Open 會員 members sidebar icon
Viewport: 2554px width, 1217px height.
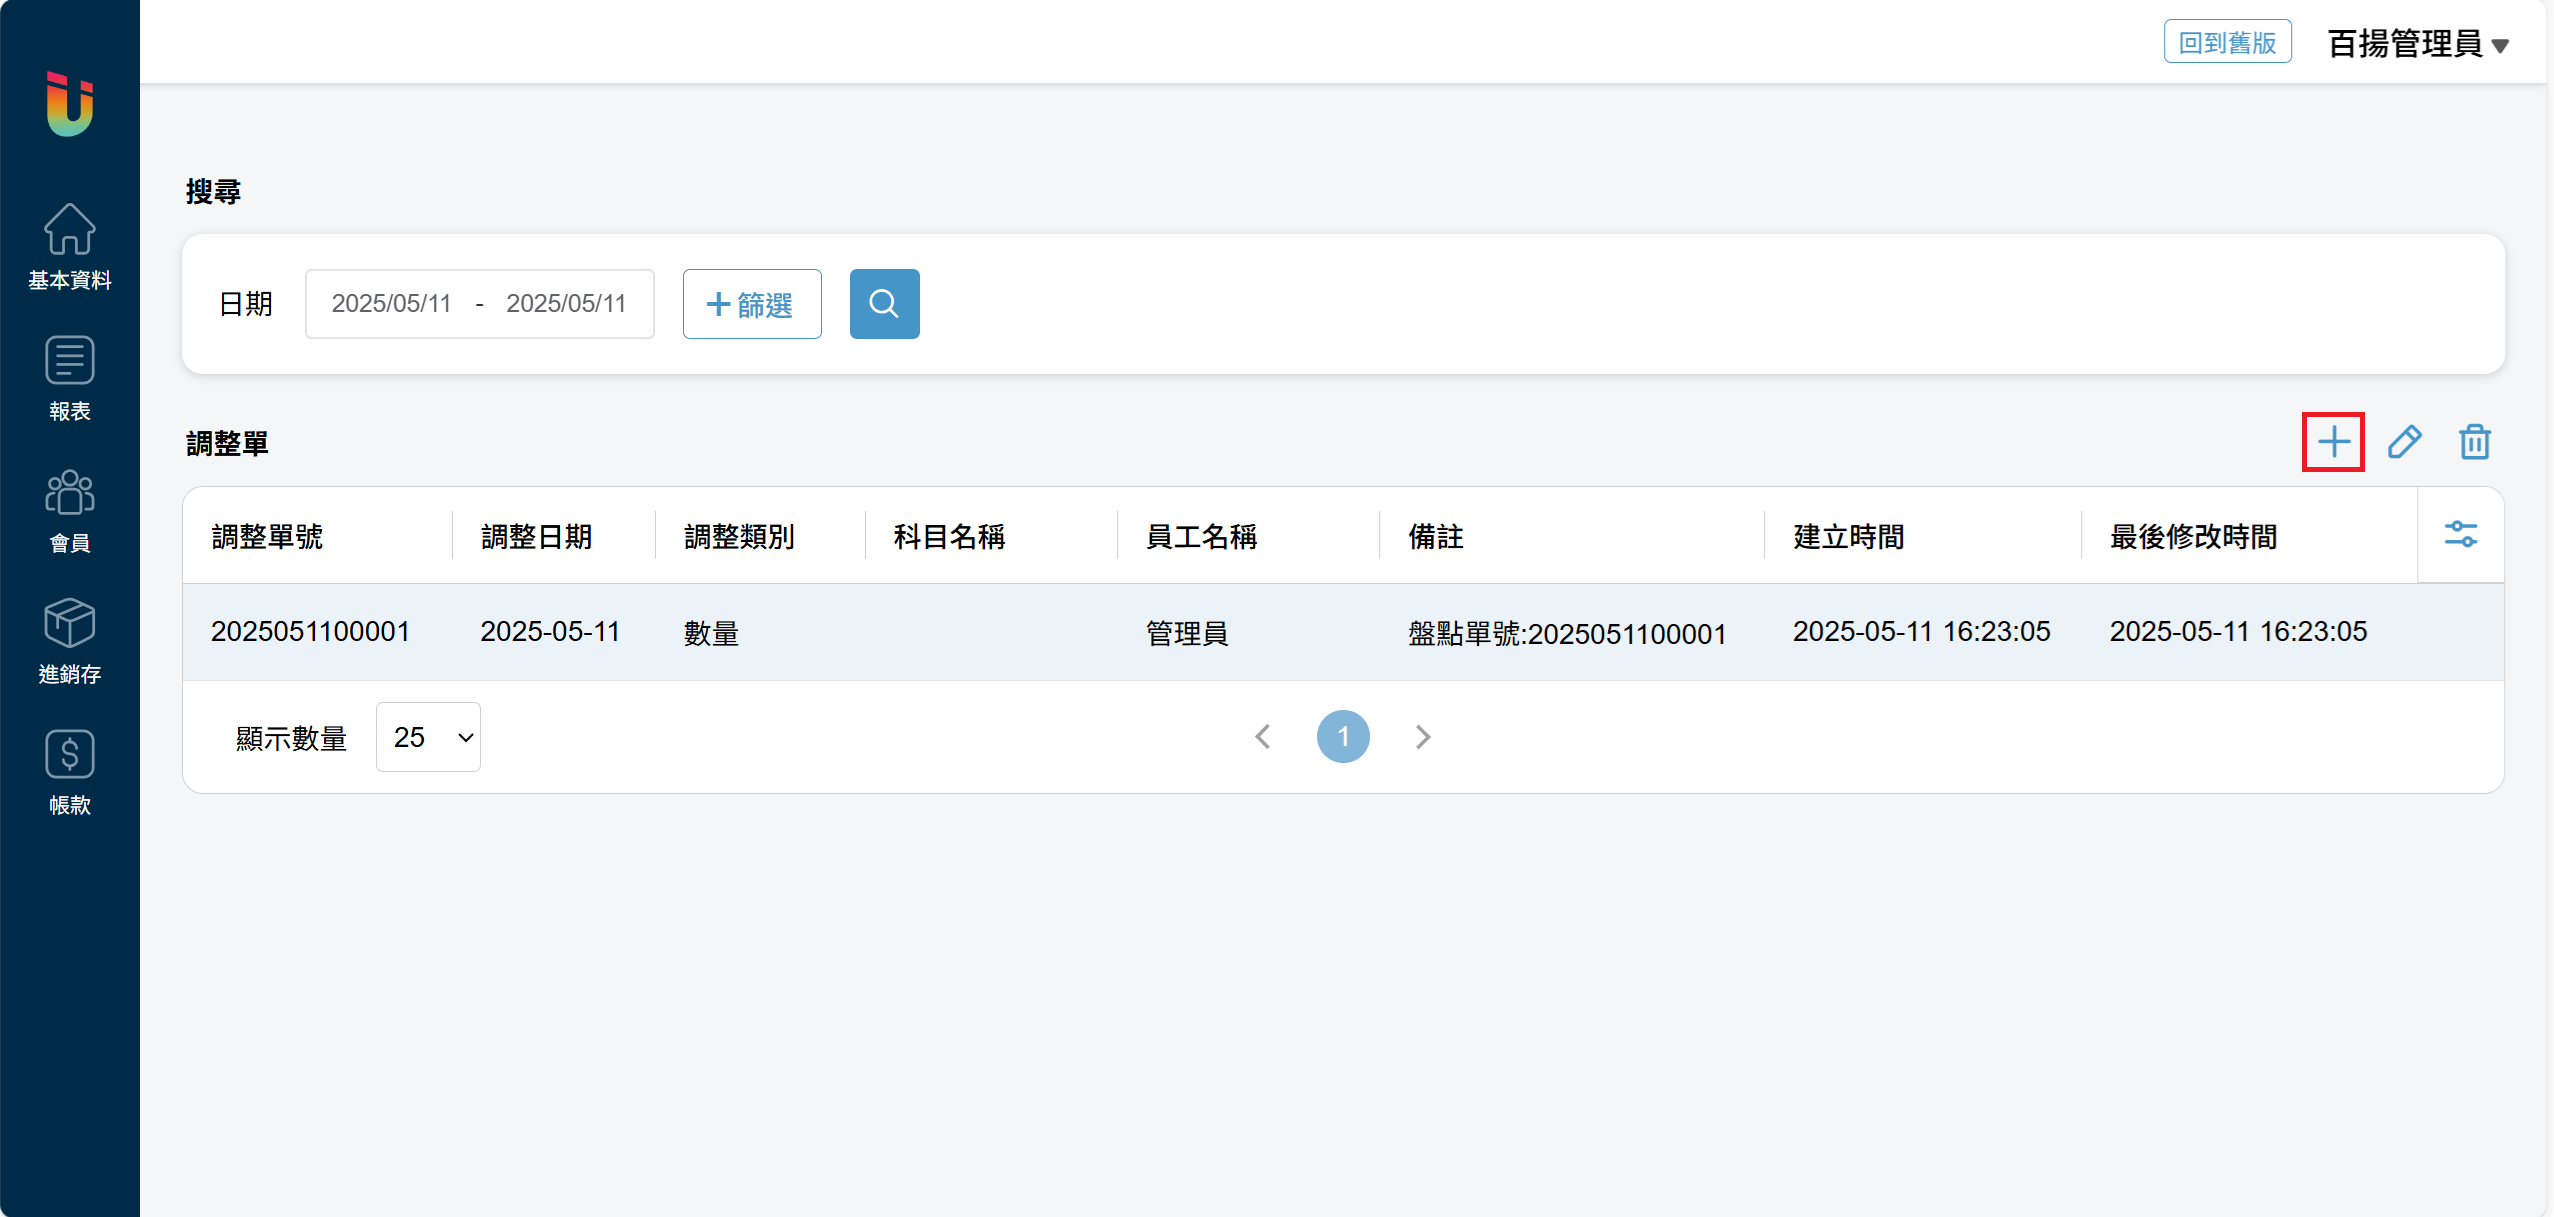pos(70,510)
